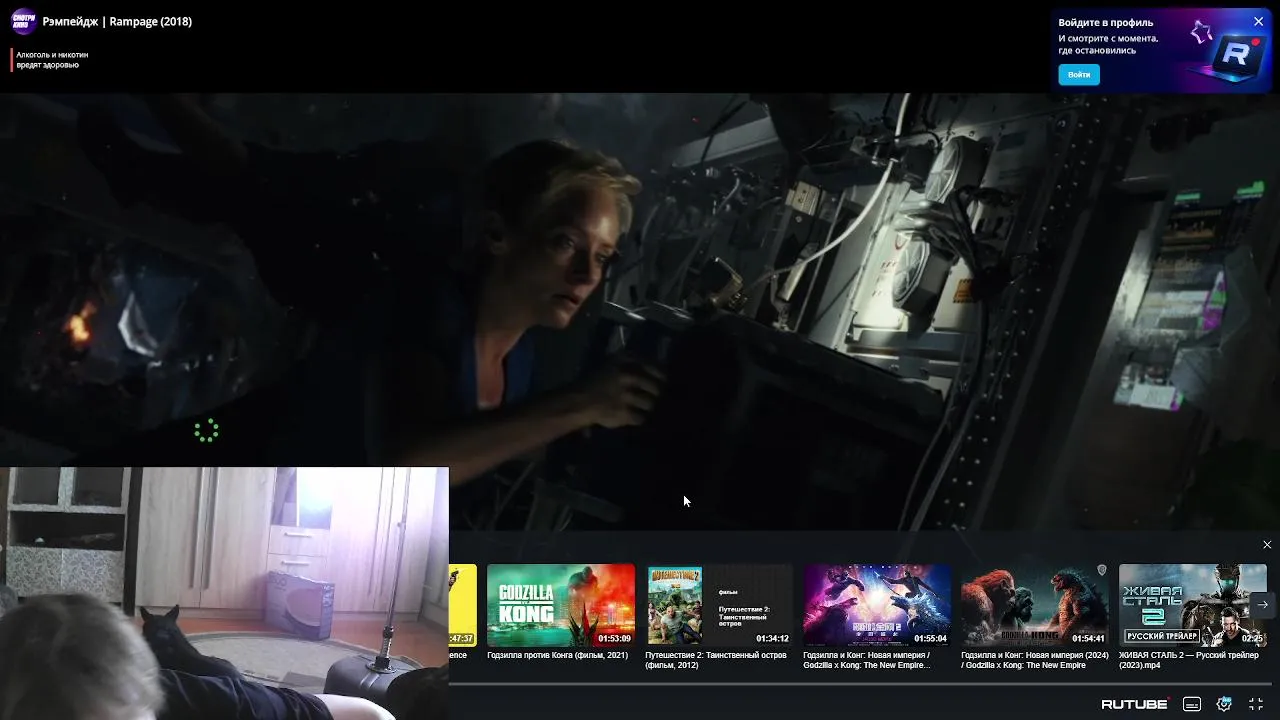Click the warning text "Алкоголь и никотин вредят здоровью"

coord(52,60)
